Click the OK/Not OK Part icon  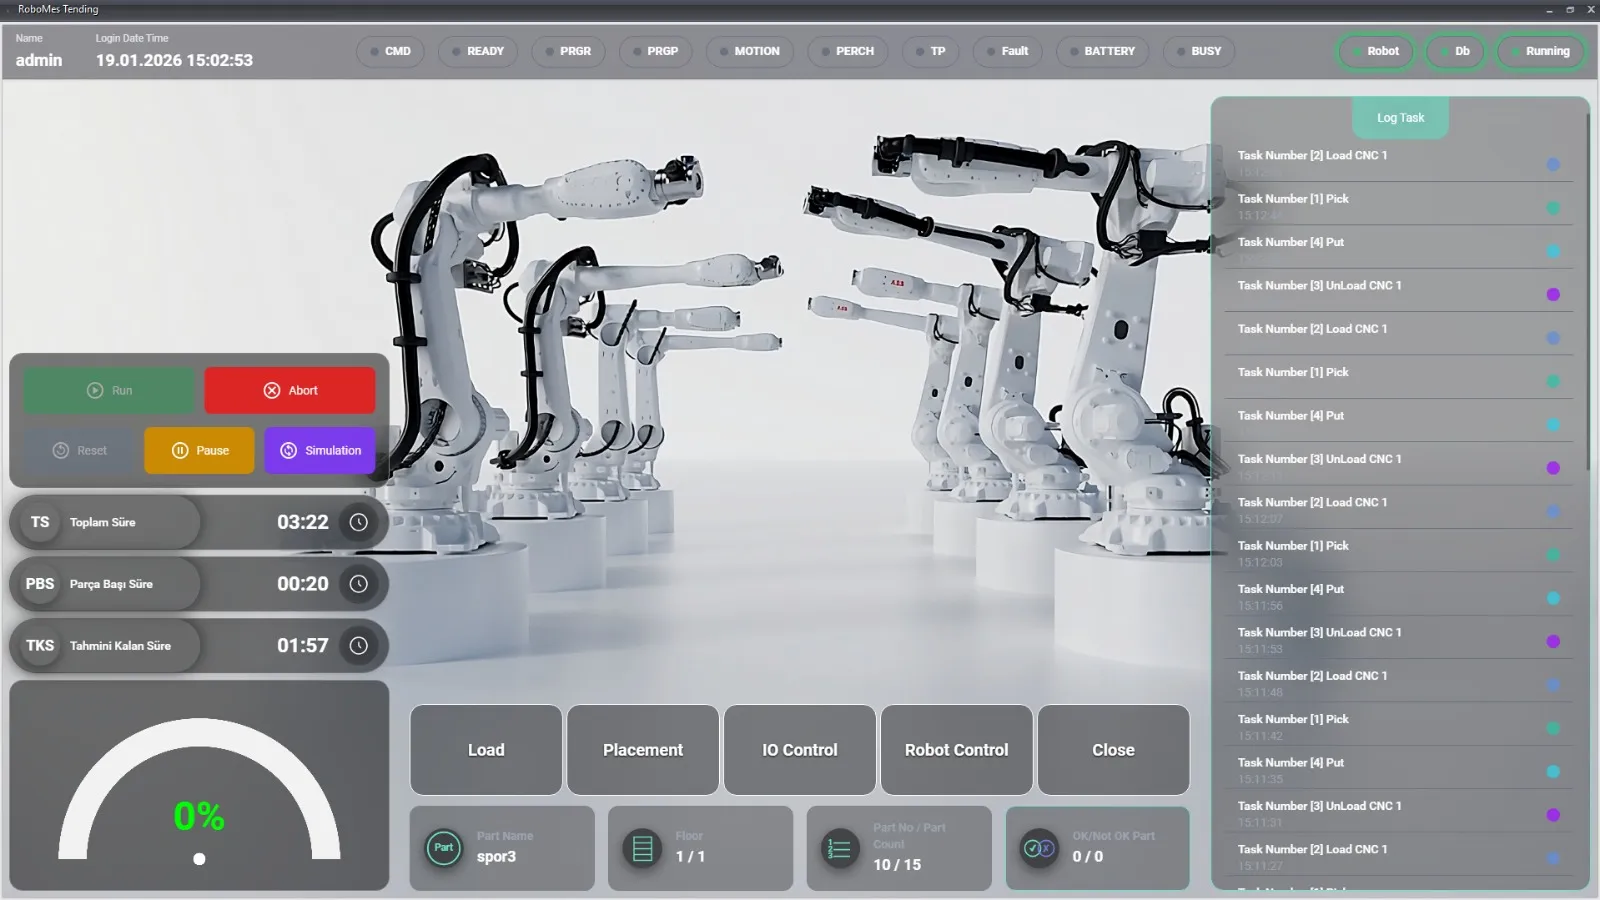[x=1039, y=848]
